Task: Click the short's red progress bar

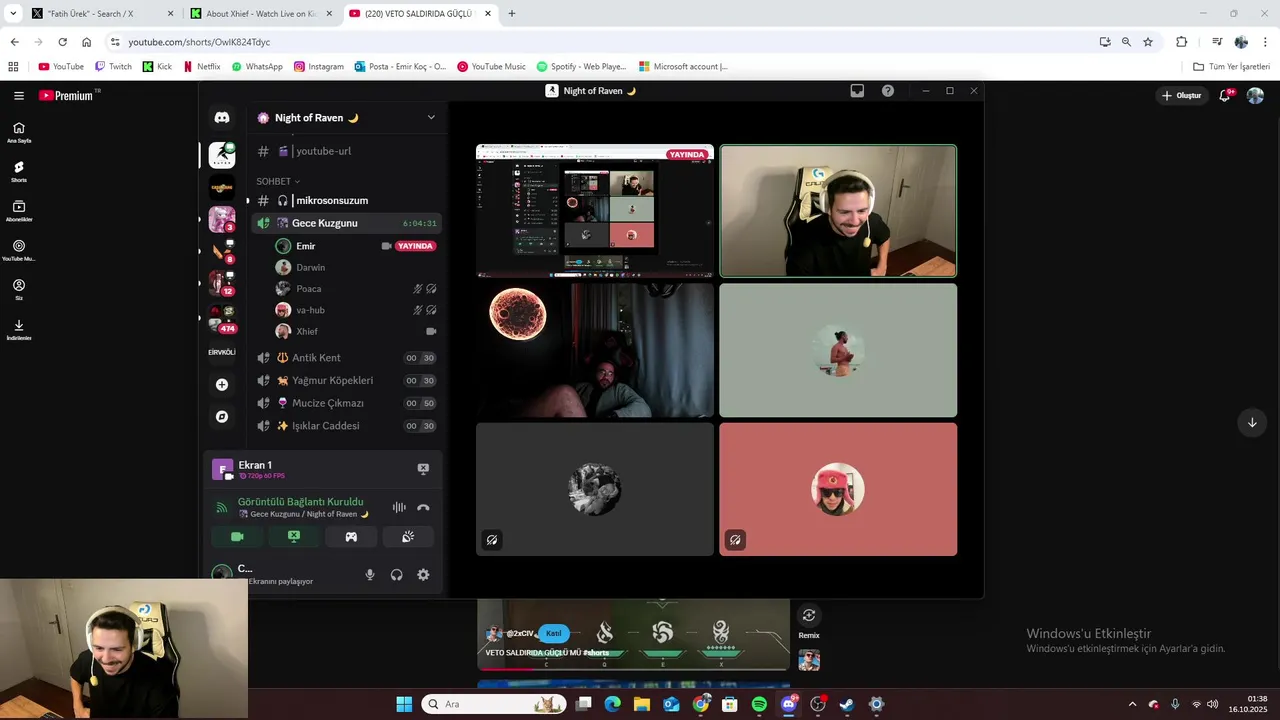Action: click(633, 669)
